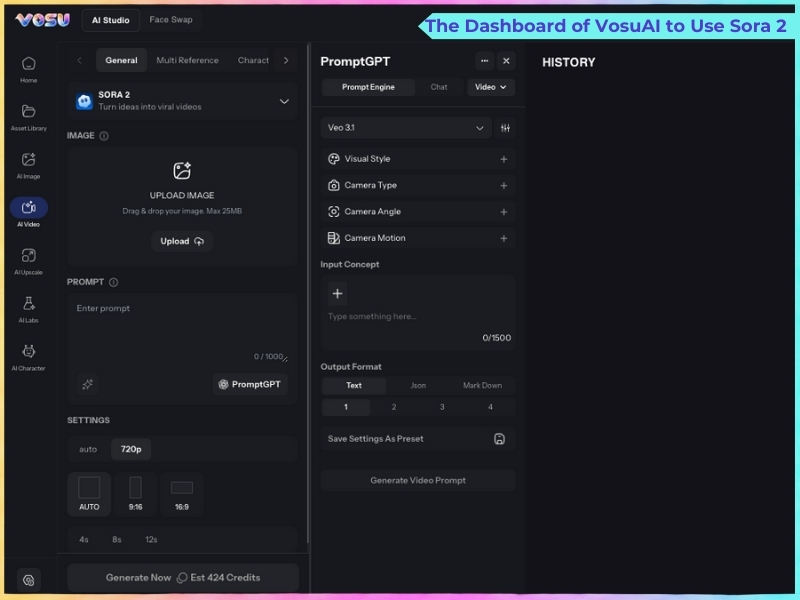Open the AI Image tool
800x600 pixels.
coord(29,164)
